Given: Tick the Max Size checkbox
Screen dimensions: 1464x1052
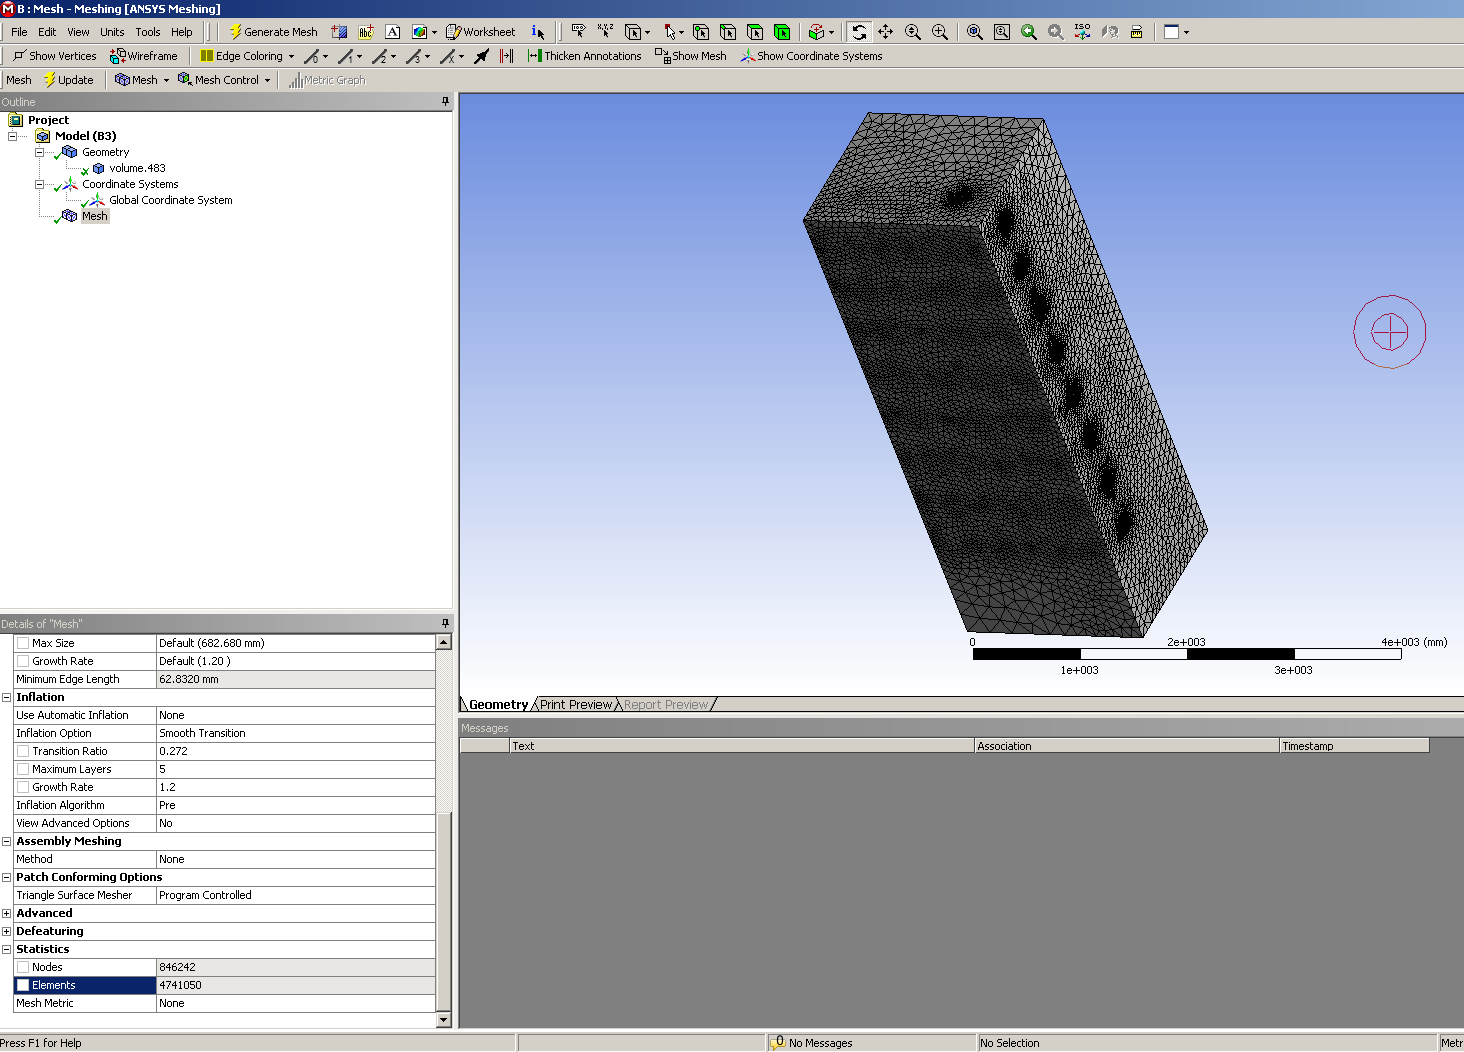Looking at the screenshot, I should (23, 643).
